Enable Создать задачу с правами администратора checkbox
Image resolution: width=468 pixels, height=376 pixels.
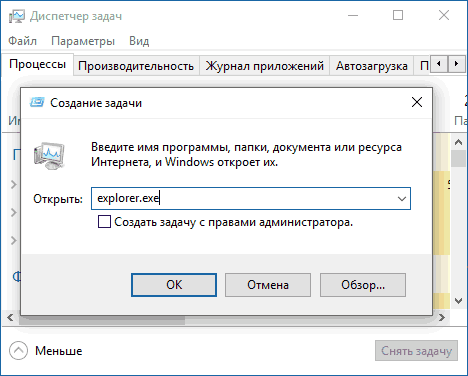click(104, 222)
